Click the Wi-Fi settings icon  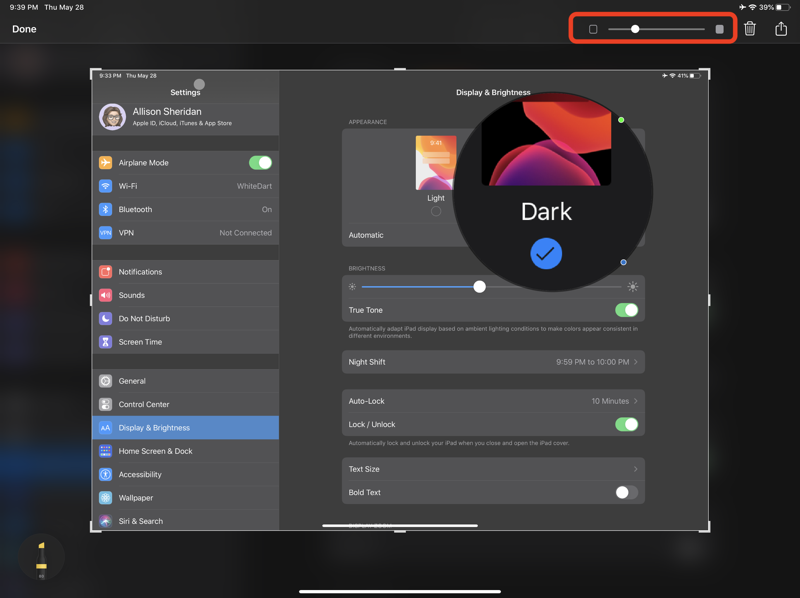click(x=105, y=186)
